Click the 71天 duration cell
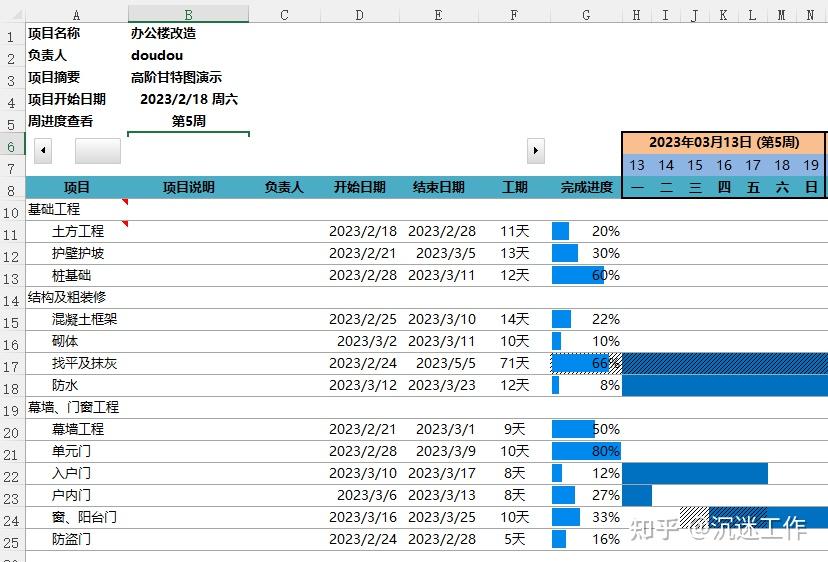 coord(514,363)
